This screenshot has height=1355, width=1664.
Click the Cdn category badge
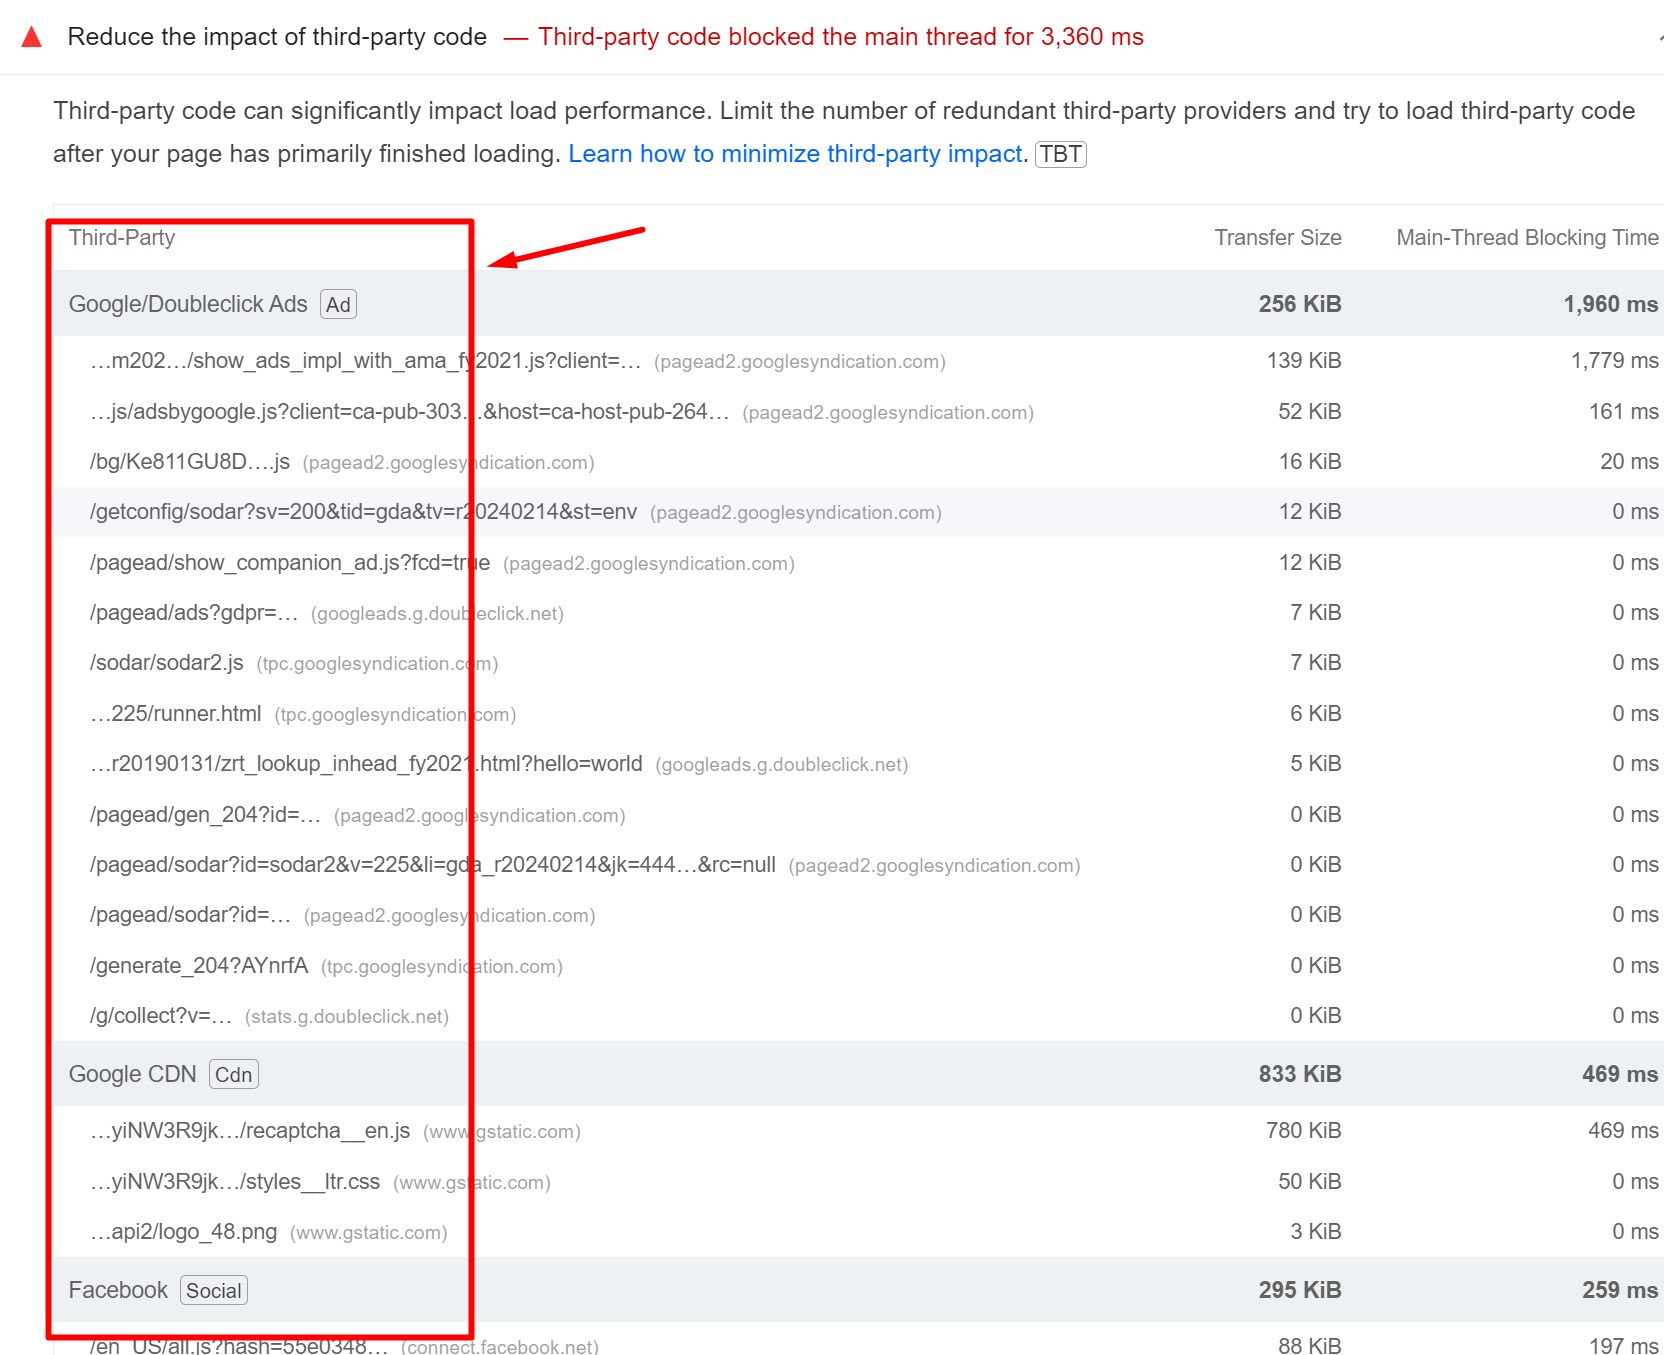coord(234,1075)
